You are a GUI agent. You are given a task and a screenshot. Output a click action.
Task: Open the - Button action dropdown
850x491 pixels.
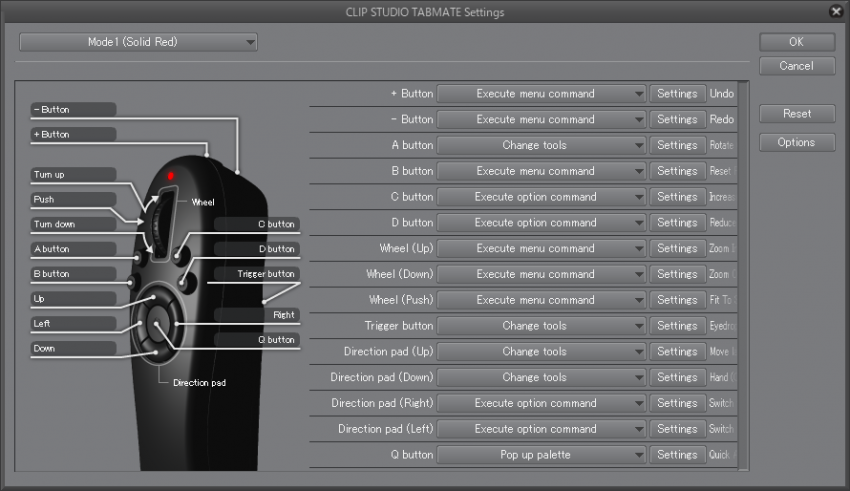point(541,120)
